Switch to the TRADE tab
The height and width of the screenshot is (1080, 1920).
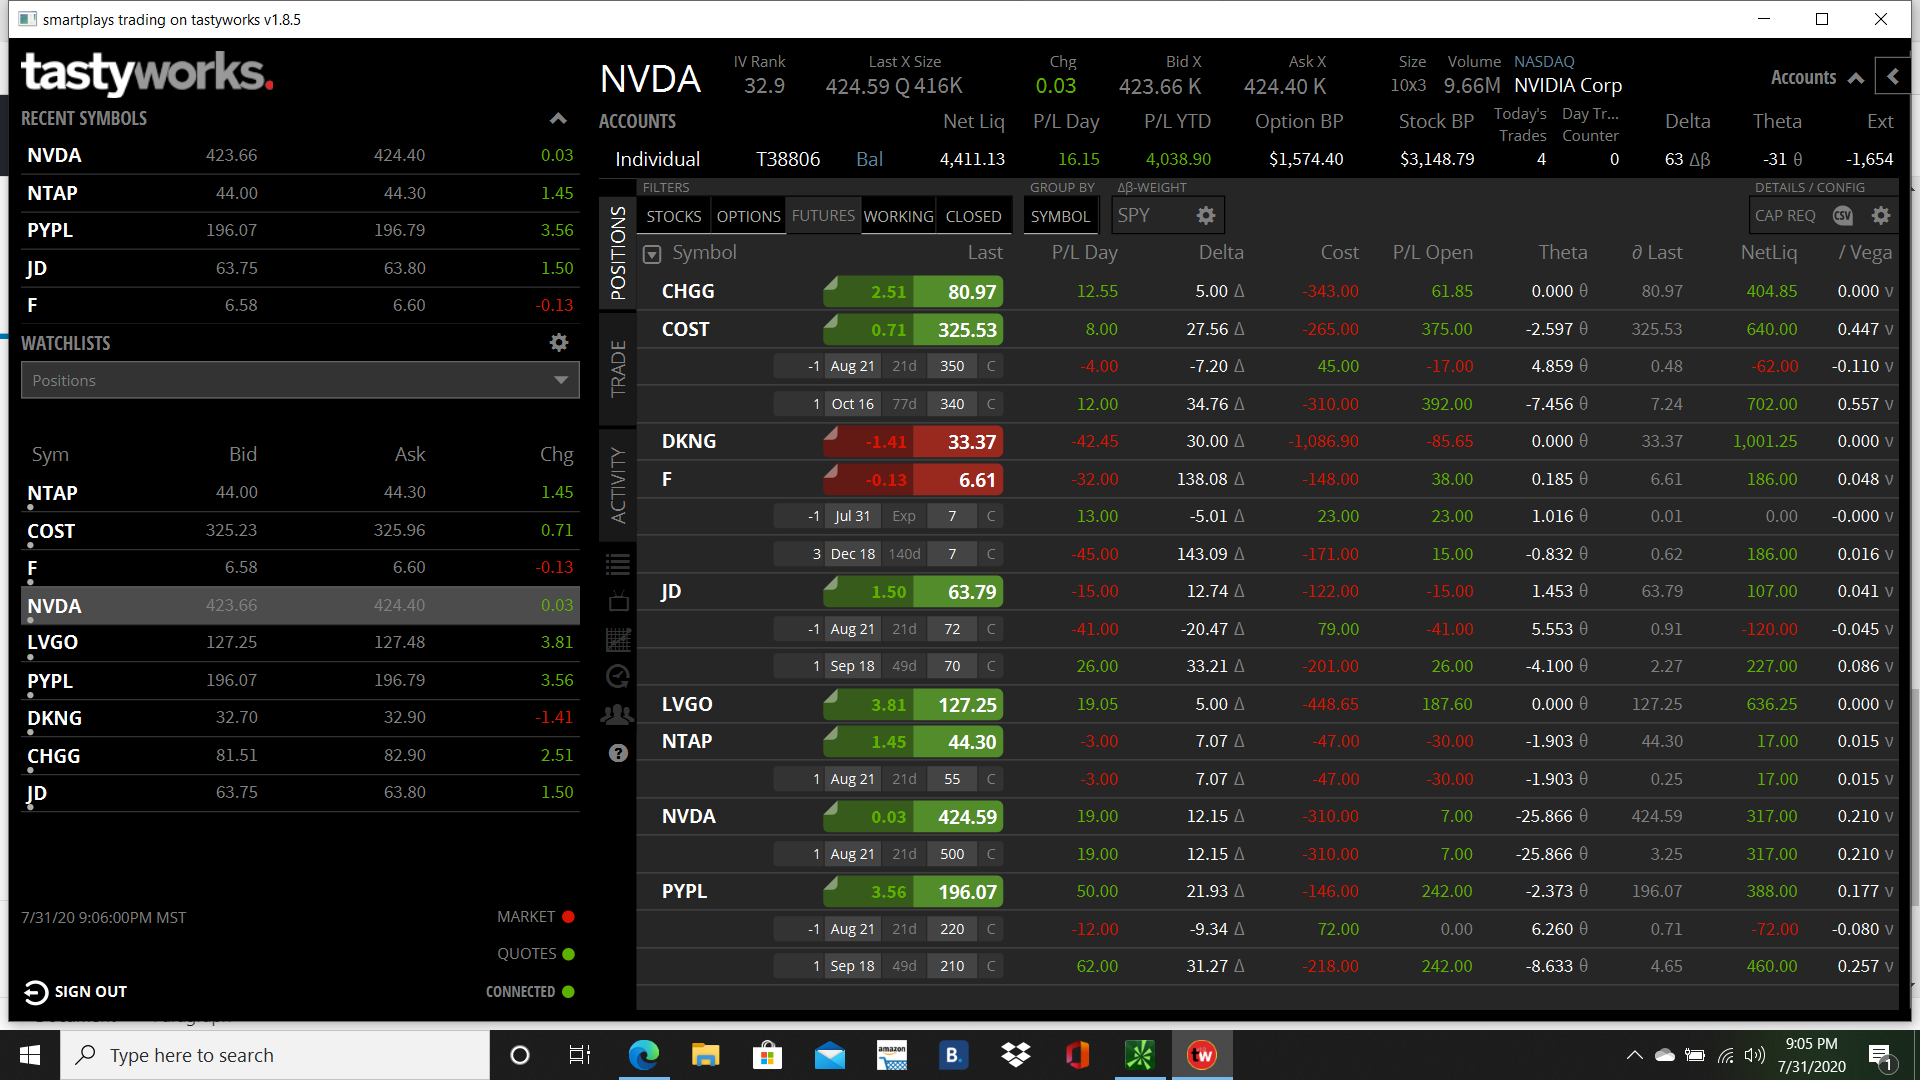[617, 370]
